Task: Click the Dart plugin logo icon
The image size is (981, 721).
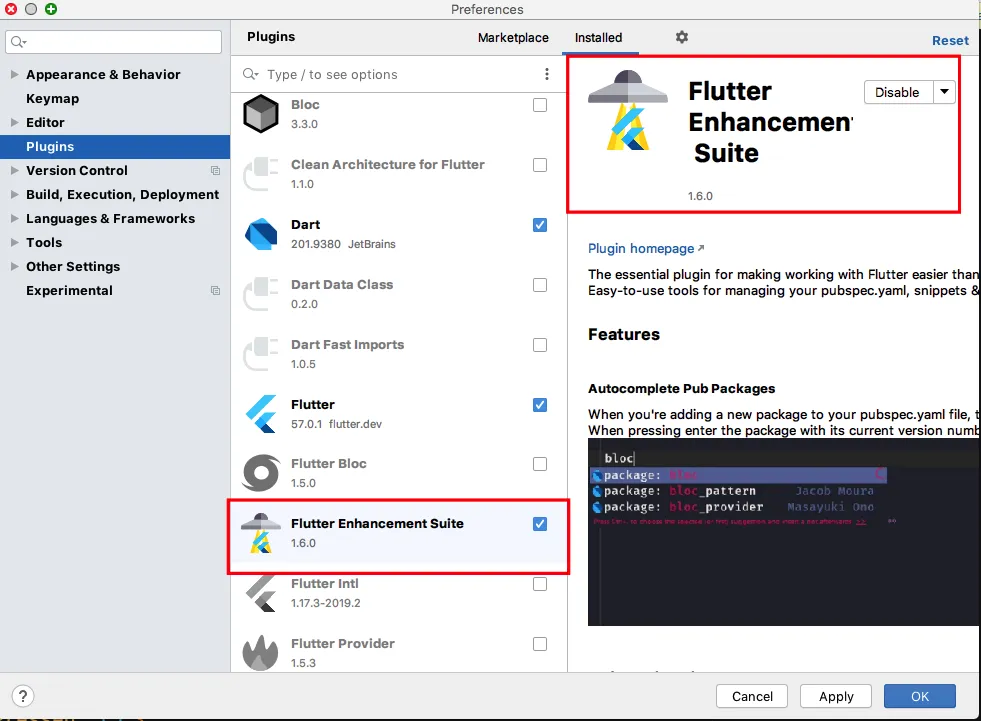Action: (261, 234)
